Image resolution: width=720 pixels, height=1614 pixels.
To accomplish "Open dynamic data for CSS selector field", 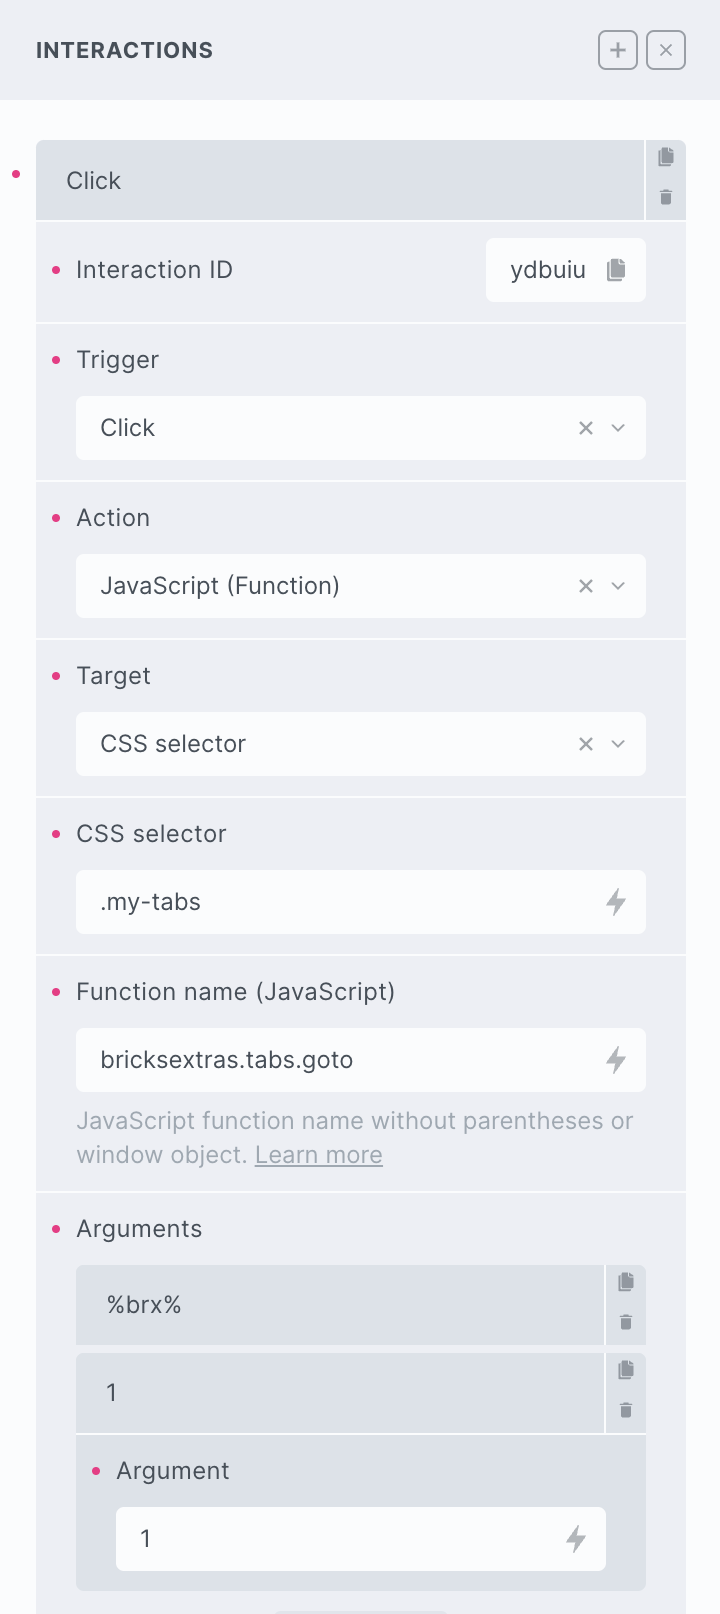I will point(616,902).
